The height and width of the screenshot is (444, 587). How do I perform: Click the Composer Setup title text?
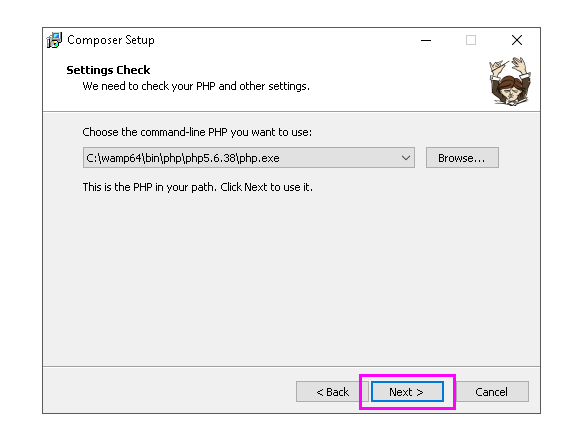111,40
